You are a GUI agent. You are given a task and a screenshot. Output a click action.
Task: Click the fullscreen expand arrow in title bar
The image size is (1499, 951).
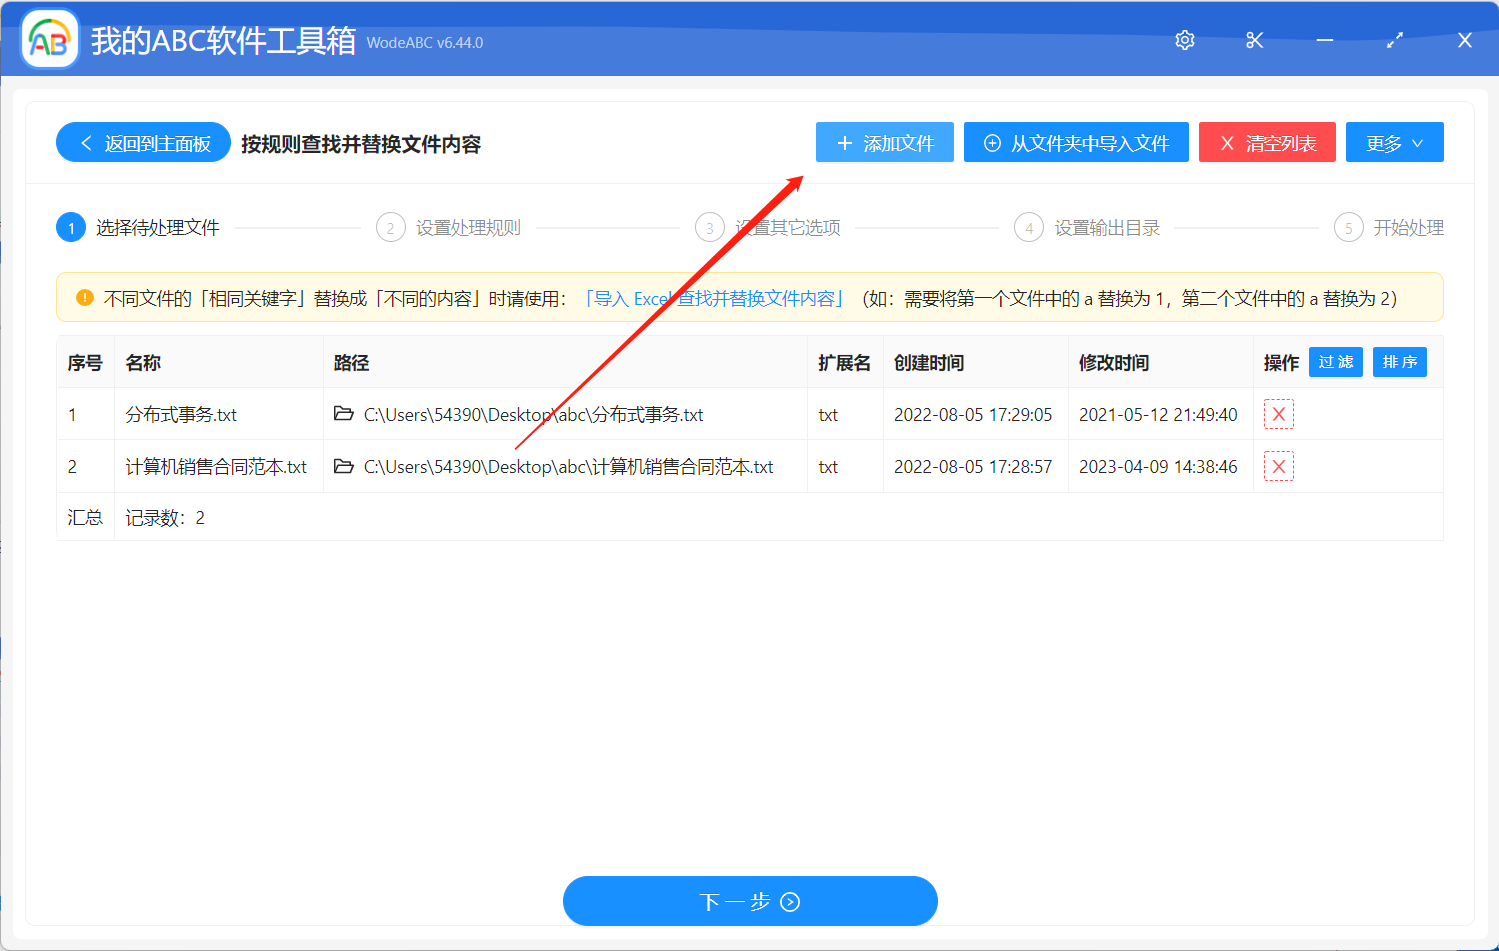pyautogui.click(x=1394, y=40)
